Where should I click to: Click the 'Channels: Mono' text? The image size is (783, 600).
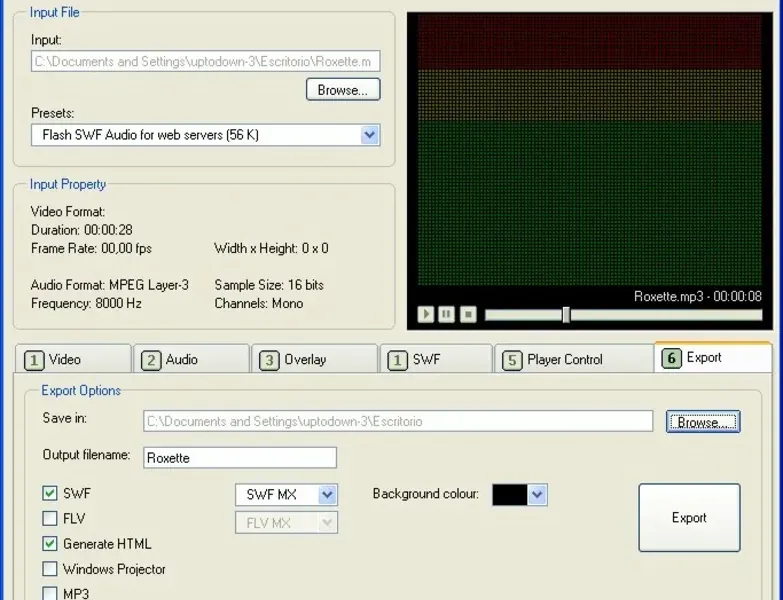pos(259,303)
